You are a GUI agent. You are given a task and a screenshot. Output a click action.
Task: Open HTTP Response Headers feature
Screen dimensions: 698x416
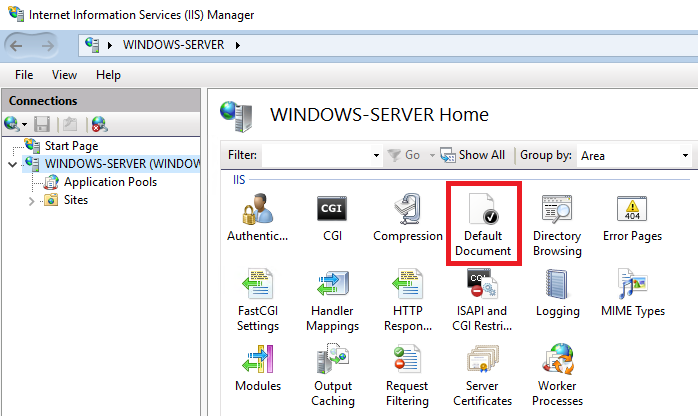point(407,300)
